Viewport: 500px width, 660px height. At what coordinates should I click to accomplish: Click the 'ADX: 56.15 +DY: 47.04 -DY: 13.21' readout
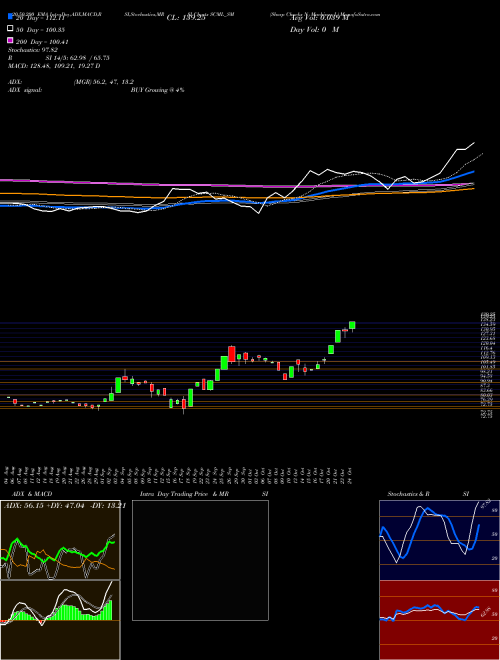pos(64,506)
